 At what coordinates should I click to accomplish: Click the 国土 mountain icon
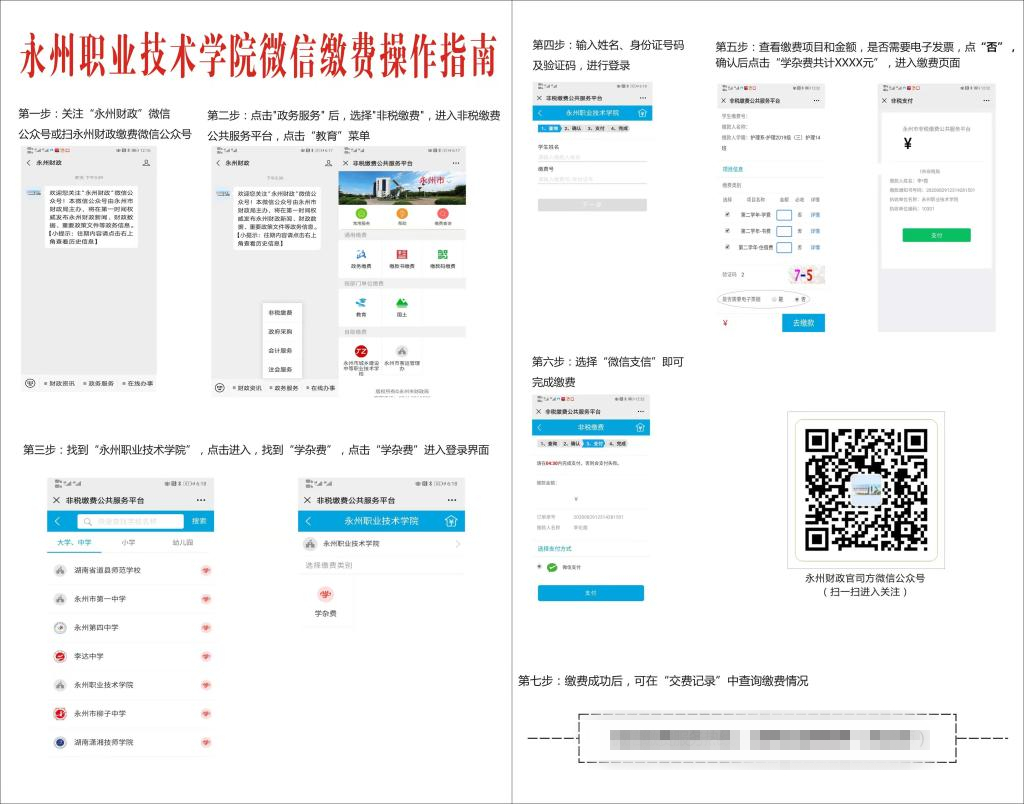(x=401, y=303)
